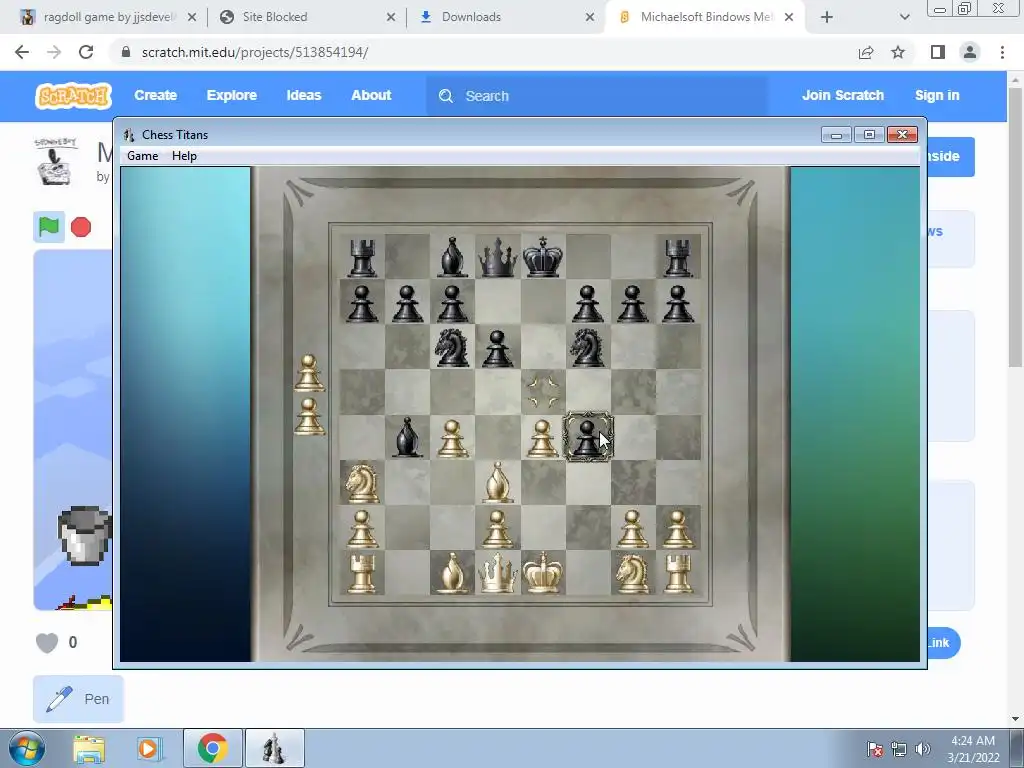Viewport: 1024px width, 768px height.
Task: Select the white bishop on c1
Action: pyautogui.click(x=452, y=573)
